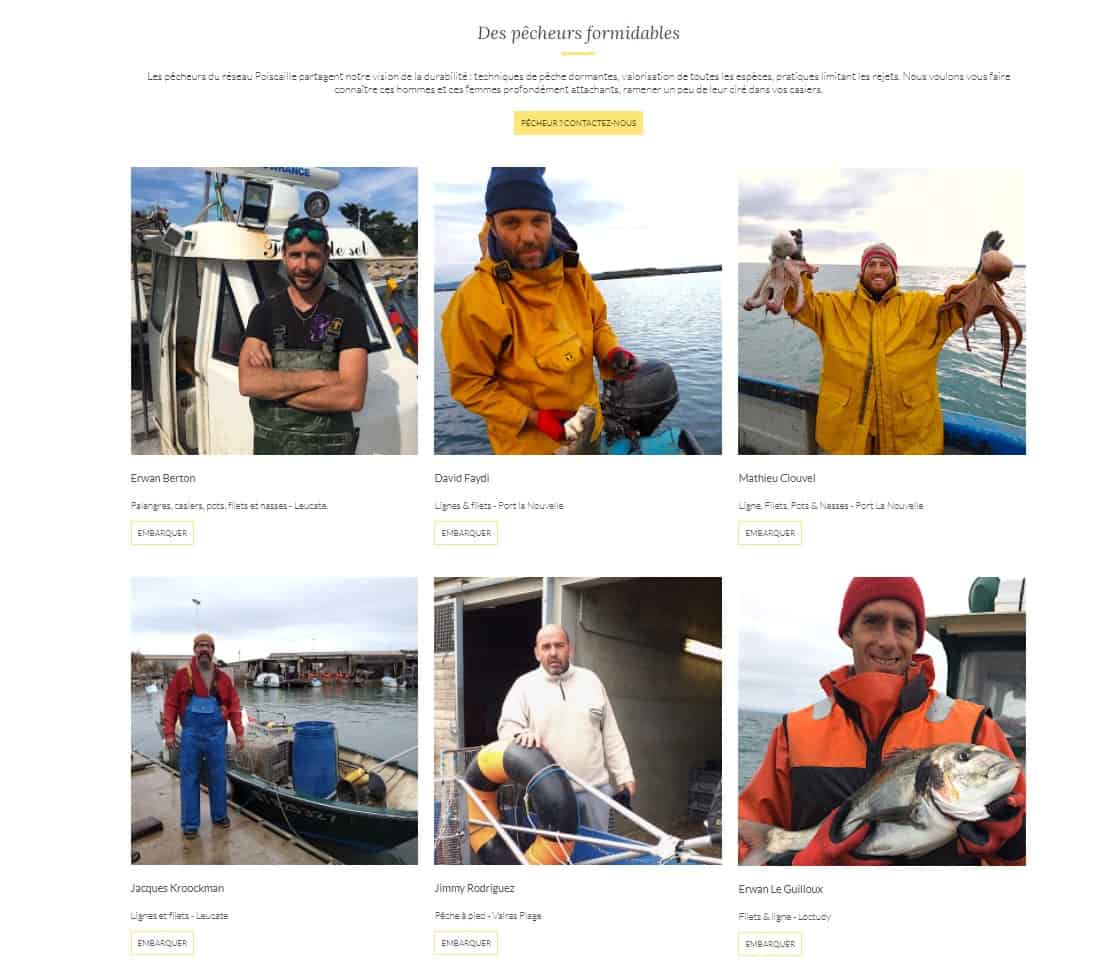Open Erwan Berton's photo thumbnail
The width and height of the screenshot is (1117, 972).
(274, 311)
